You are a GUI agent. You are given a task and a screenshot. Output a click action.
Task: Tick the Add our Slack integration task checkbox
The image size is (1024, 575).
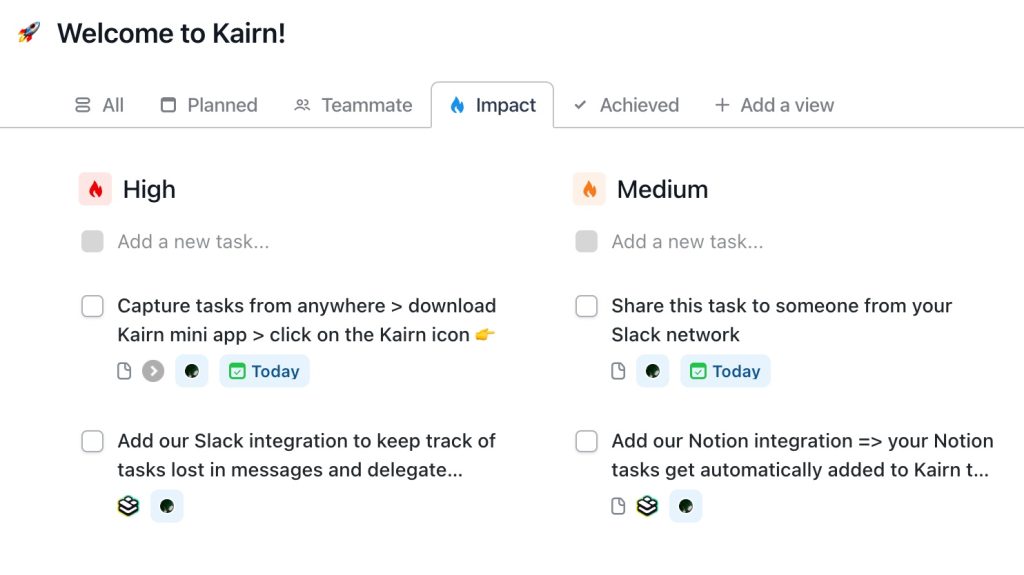[93, 441]
